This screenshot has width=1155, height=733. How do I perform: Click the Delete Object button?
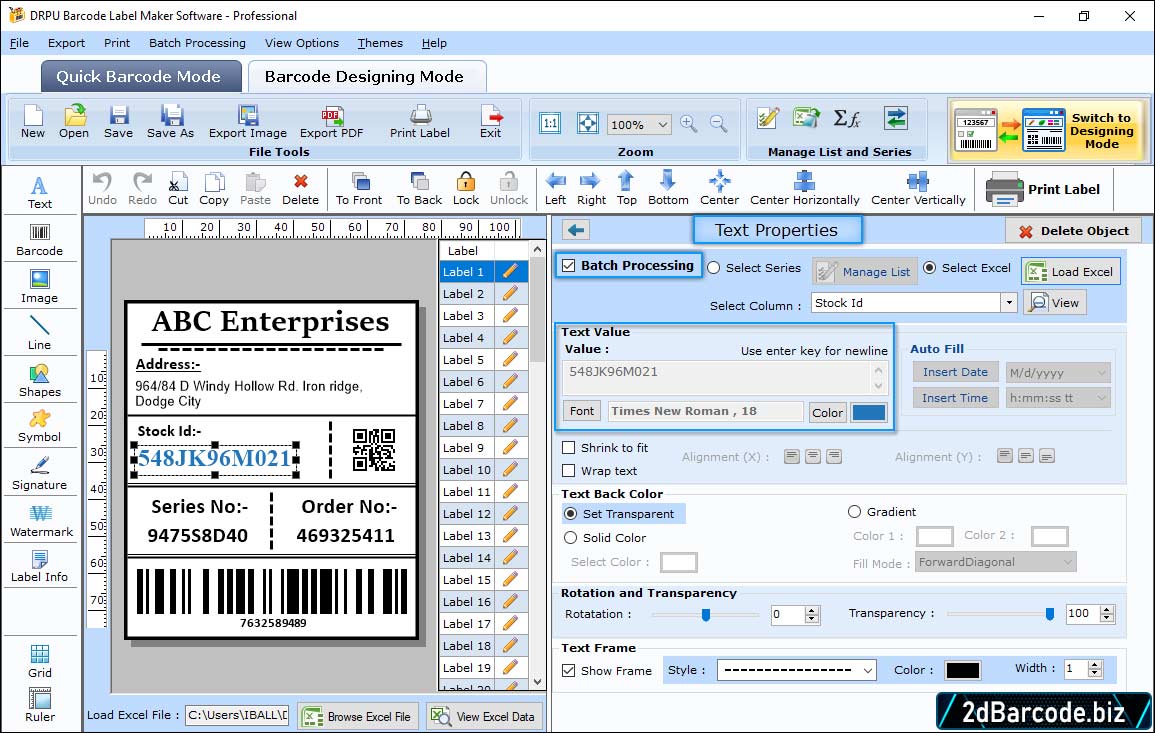(1073, 231)
